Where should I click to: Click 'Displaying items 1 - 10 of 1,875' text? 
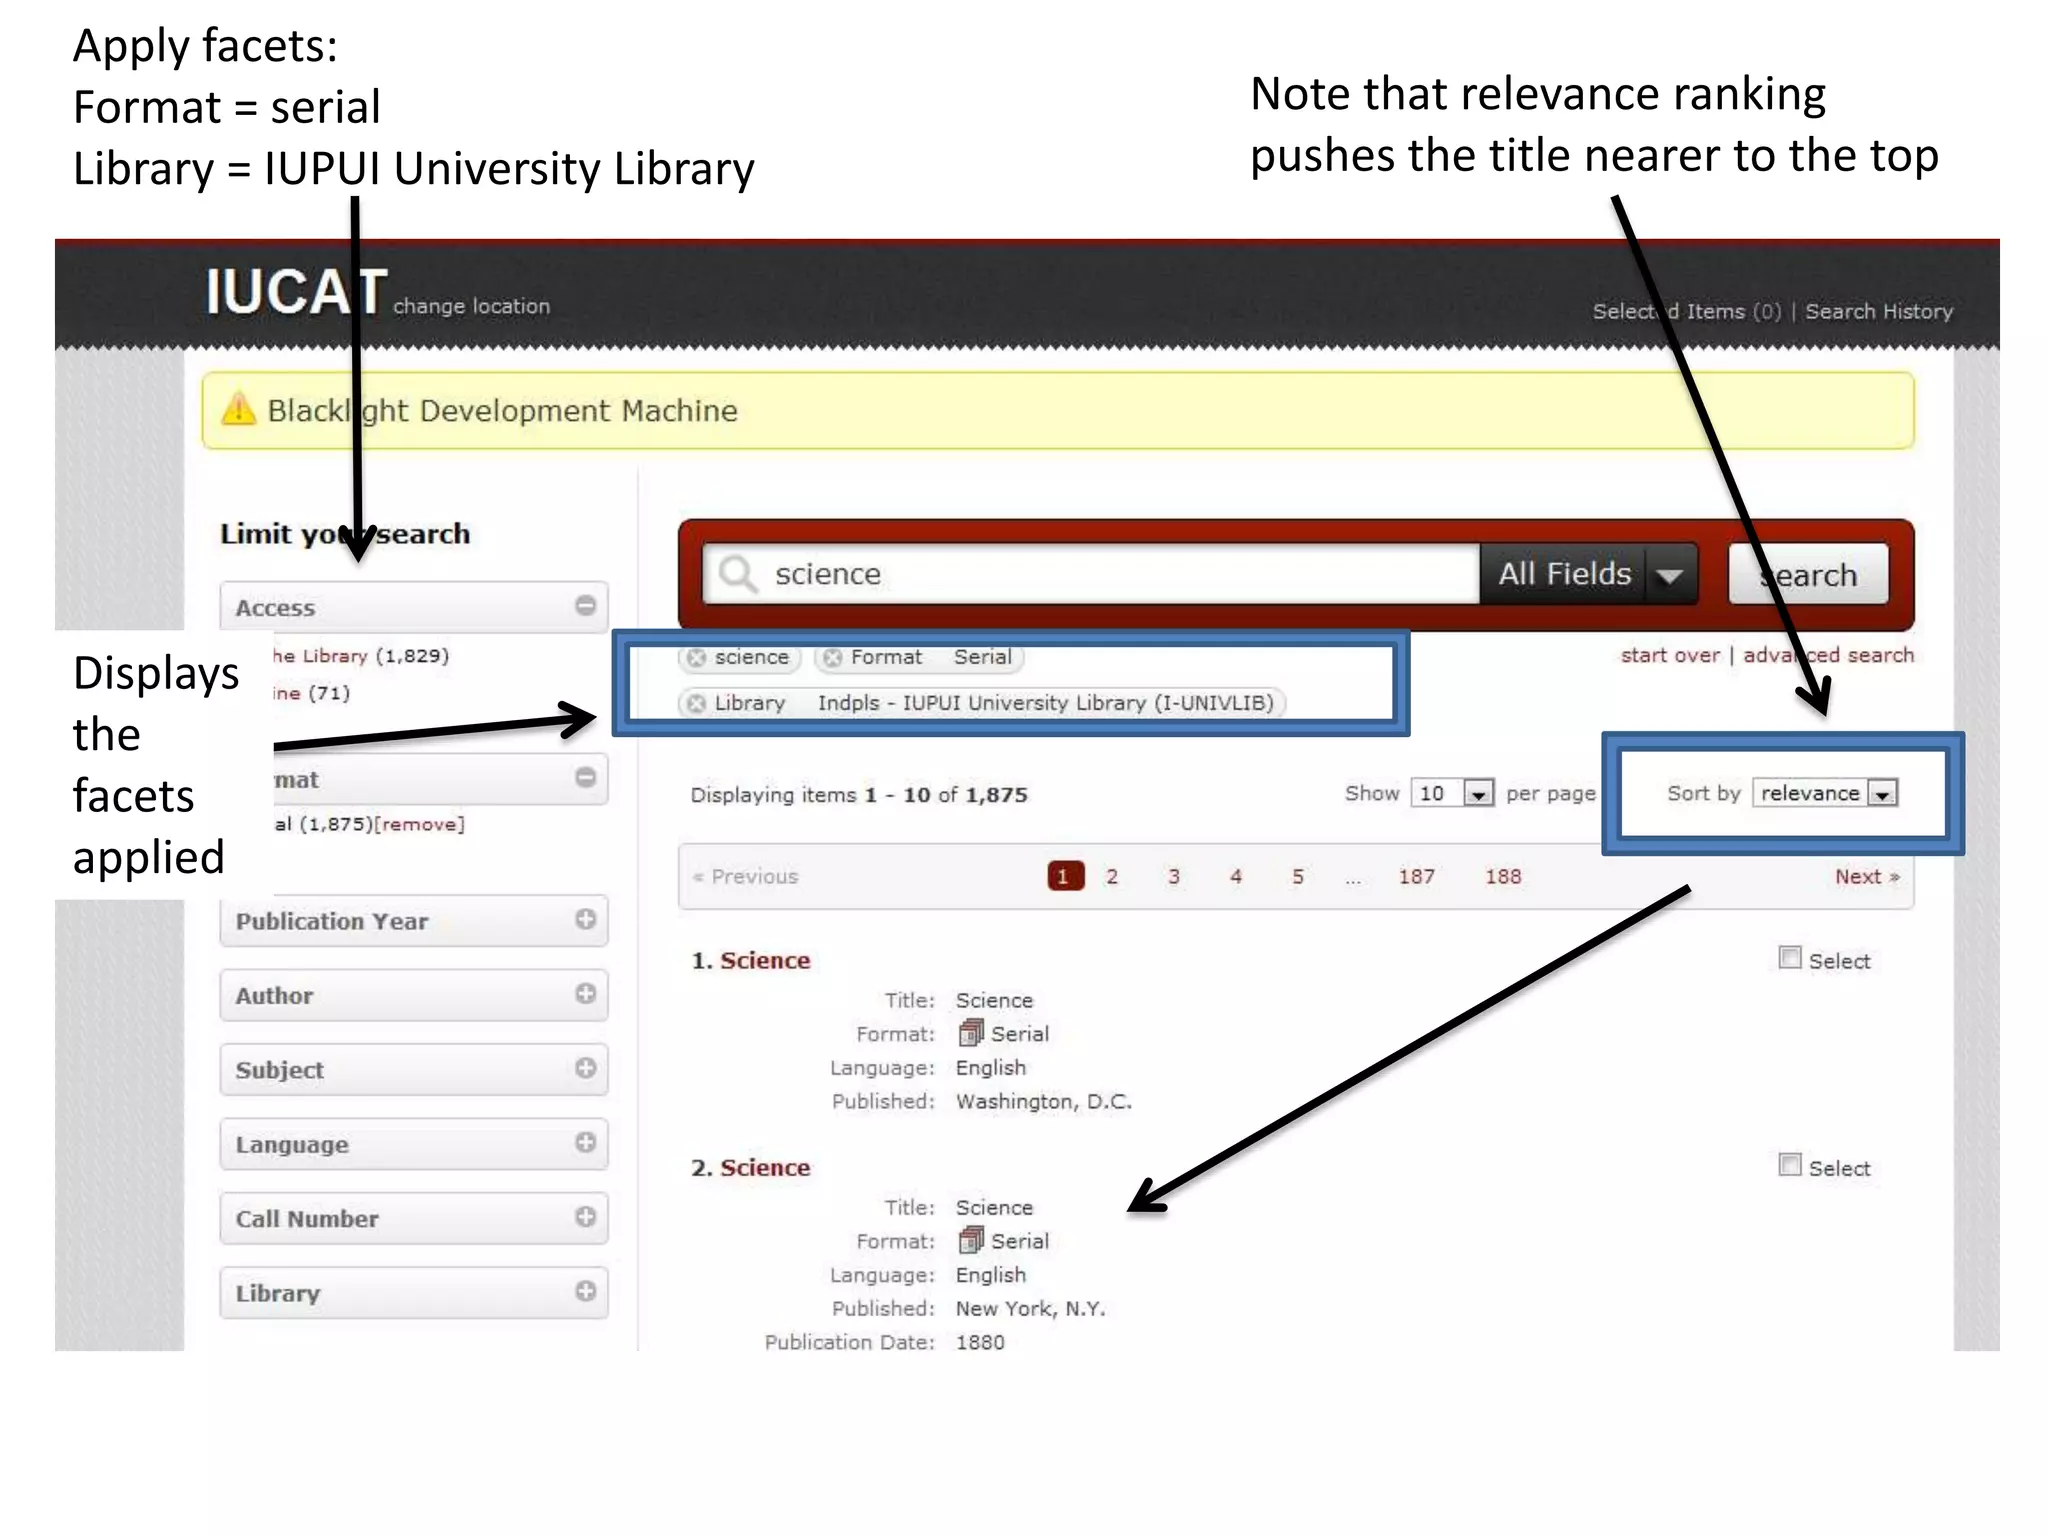tap(859, 794)
